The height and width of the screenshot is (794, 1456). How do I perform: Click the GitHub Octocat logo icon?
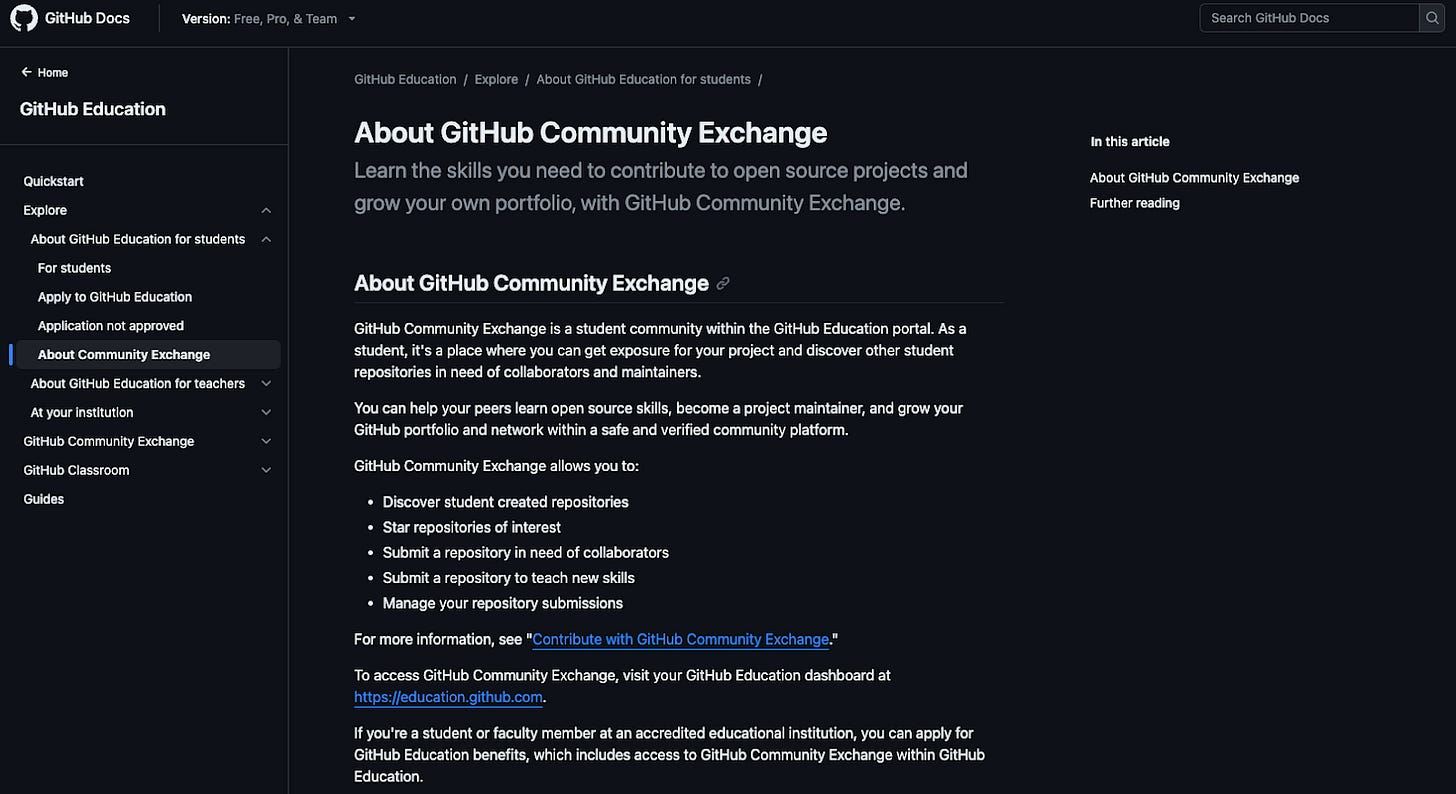point(23,18)
